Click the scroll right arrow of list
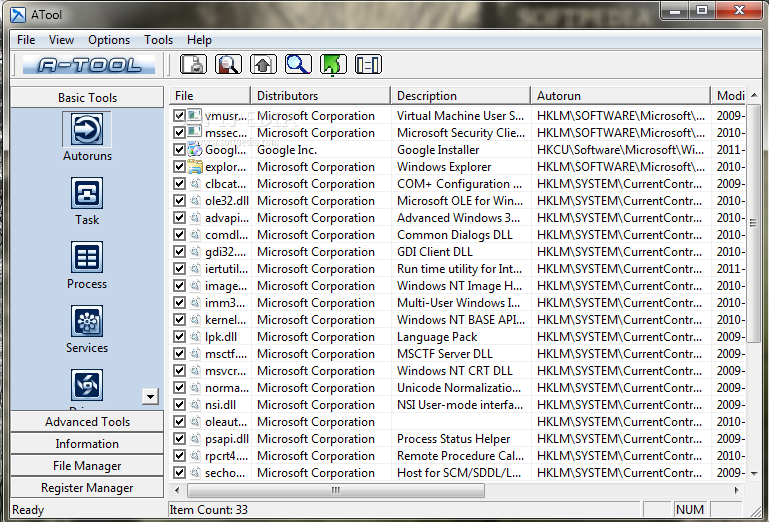Viewport: 769px width, 522px height. click(x=737, y=490)
